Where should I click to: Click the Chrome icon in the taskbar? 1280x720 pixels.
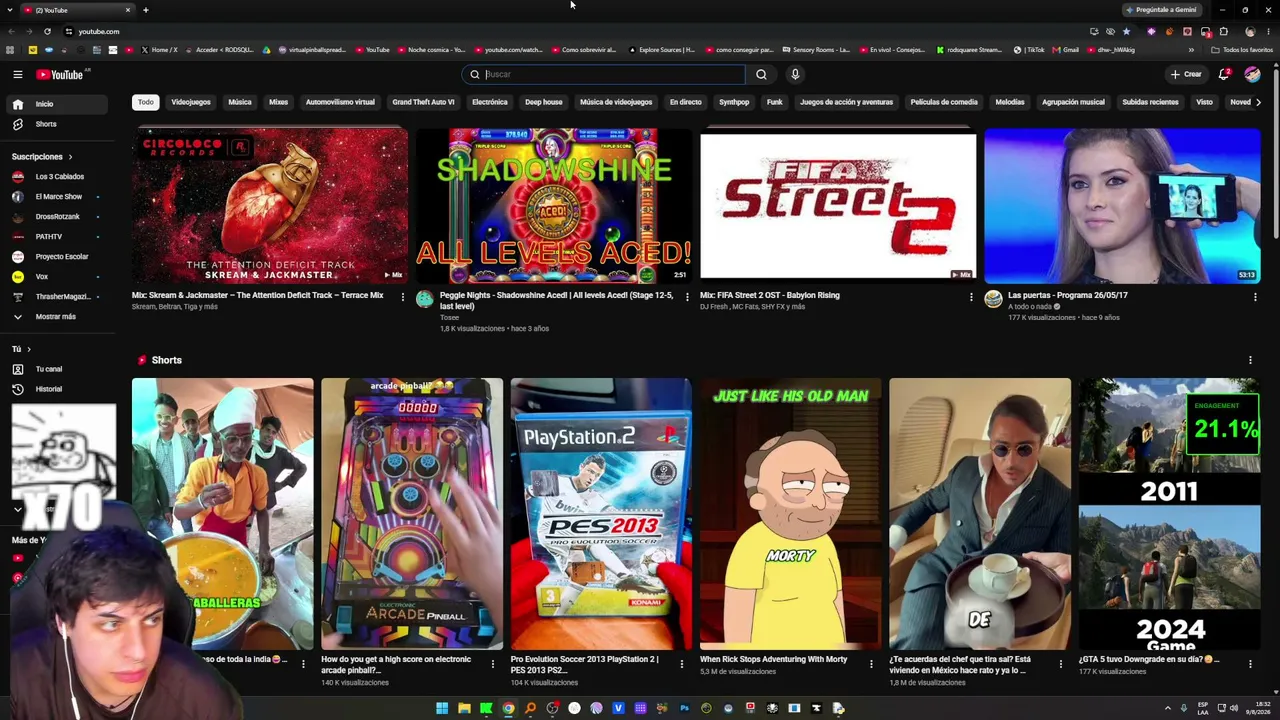[508, 708]
